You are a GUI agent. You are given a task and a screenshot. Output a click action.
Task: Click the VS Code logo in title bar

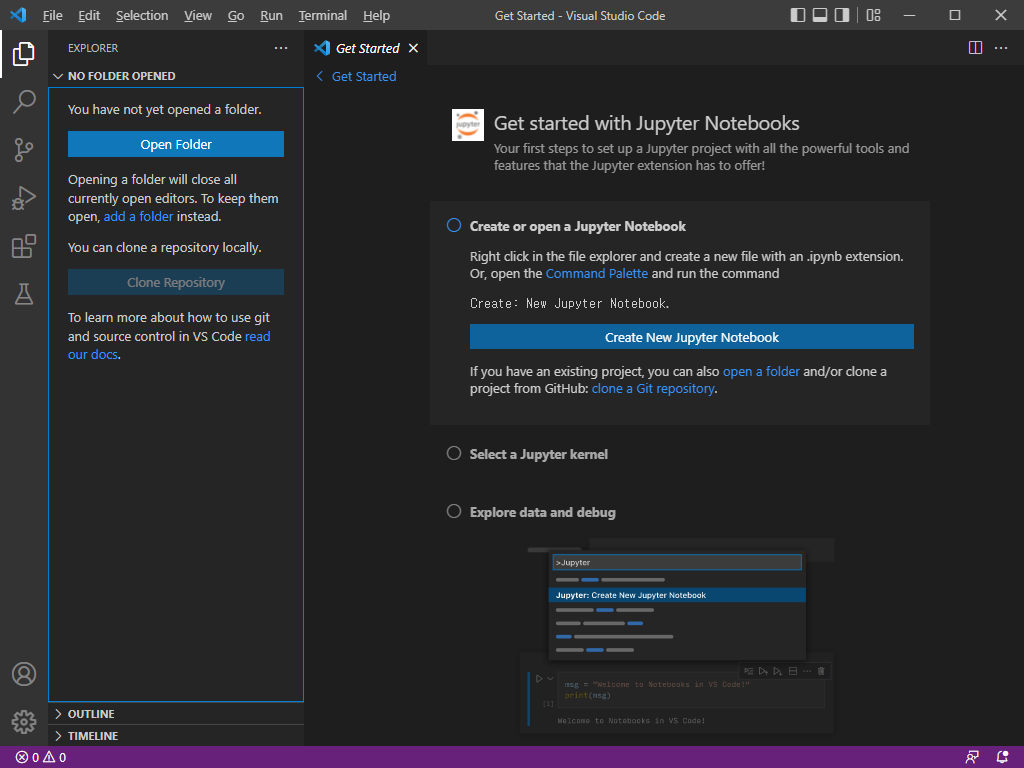pyautogui.click(x=18, y=15)
